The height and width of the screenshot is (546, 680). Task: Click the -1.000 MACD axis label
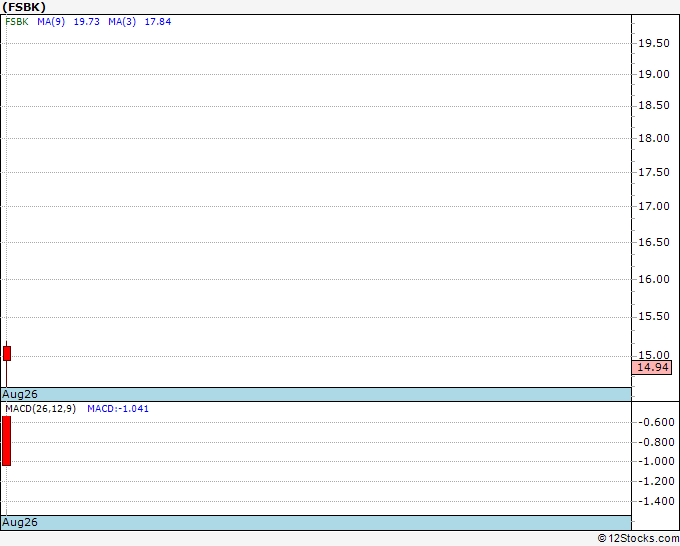click(x=656, y=461)
